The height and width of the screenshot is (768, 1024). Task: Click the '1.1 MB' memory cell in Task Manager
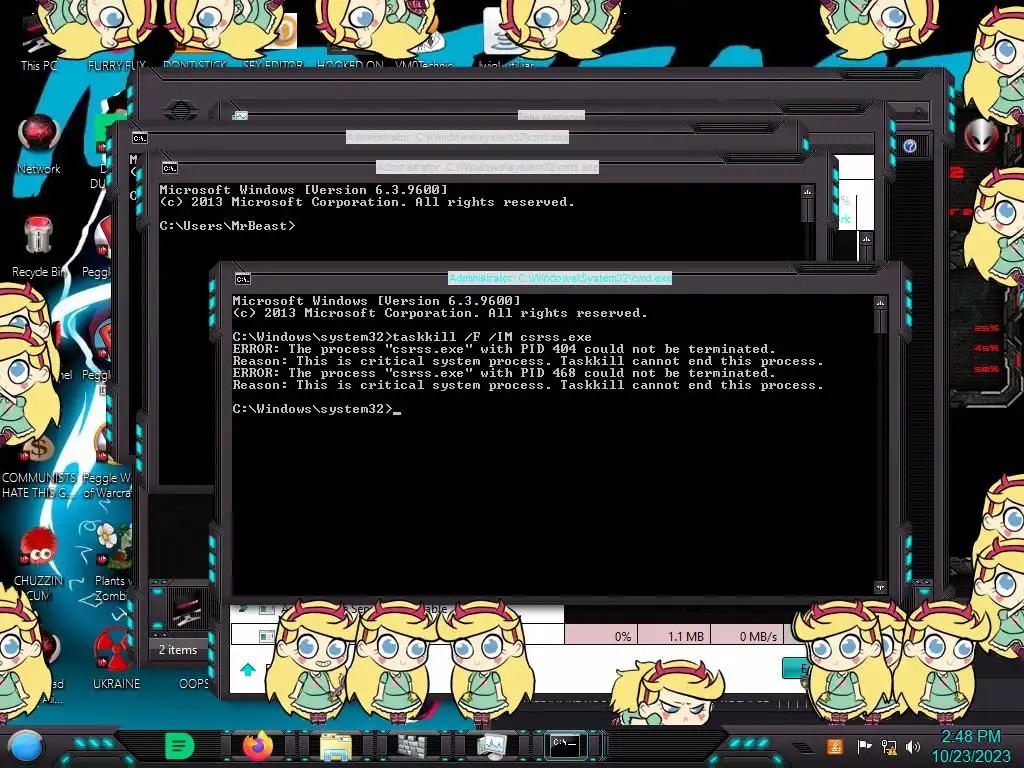pyautogui.click(x=674, y=635)
